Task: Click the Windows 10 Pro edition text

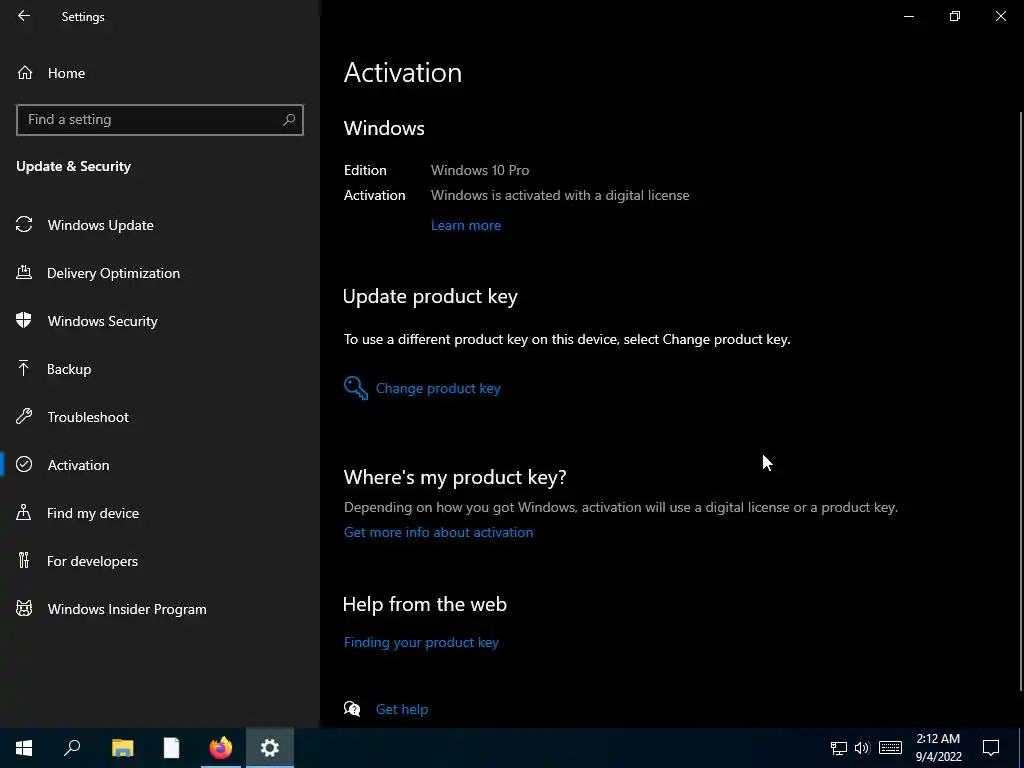Action: [480, 170]
